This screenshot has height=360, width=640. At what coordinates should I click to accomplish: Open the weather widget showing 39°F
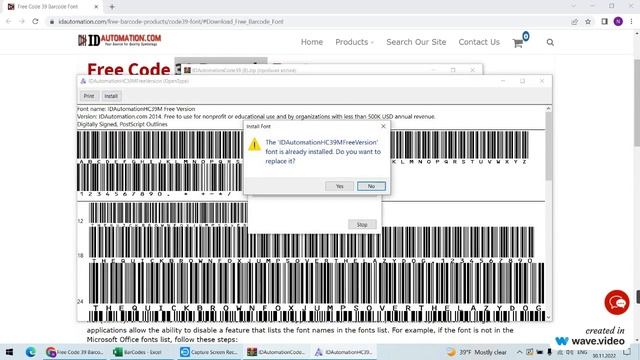[477, 352]
